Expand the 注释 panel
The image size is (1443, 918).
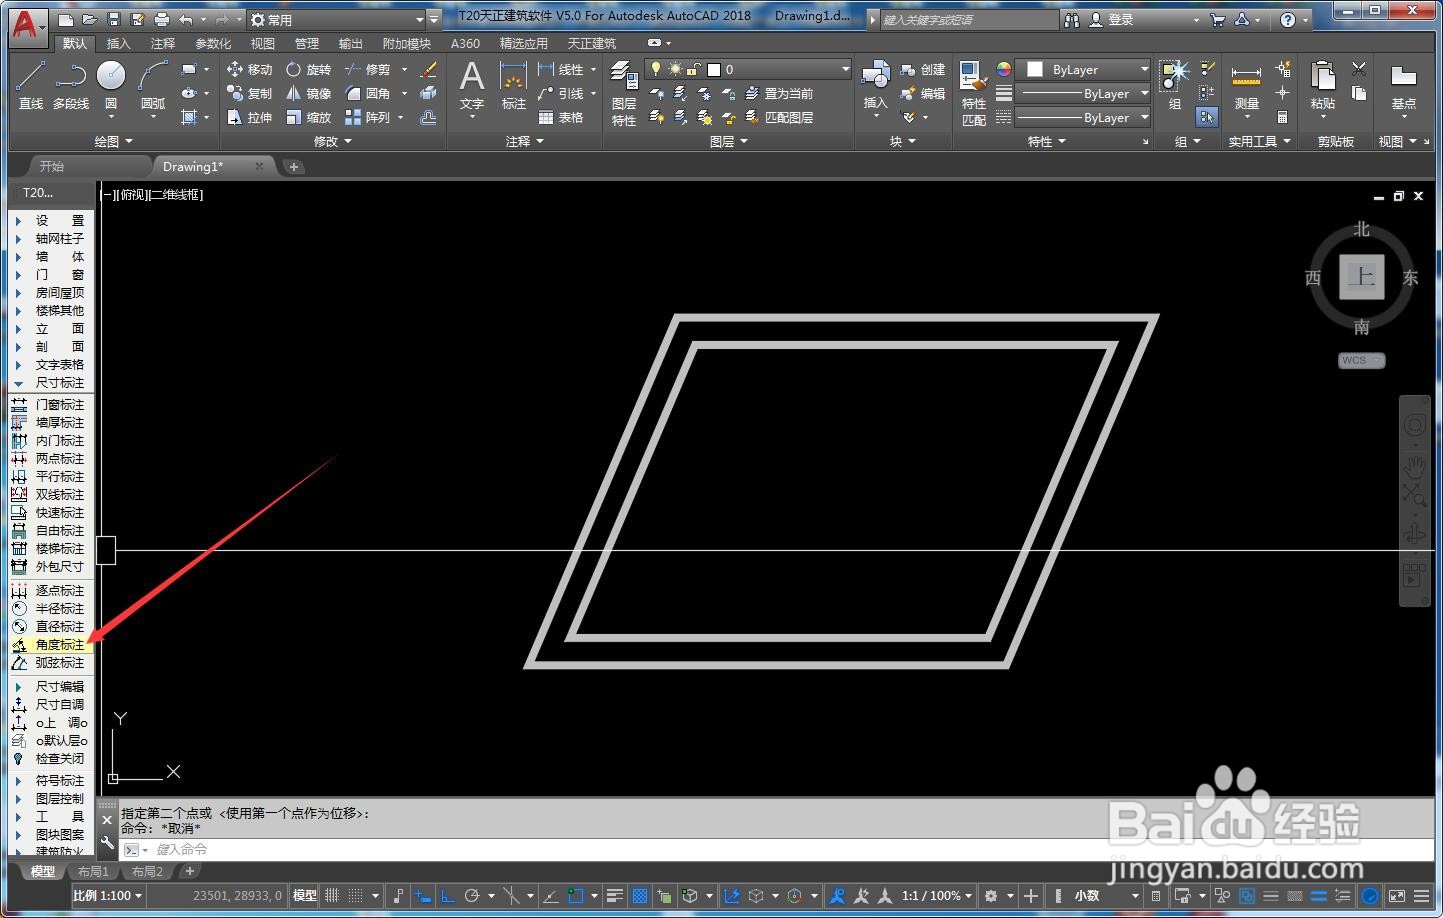524,142
